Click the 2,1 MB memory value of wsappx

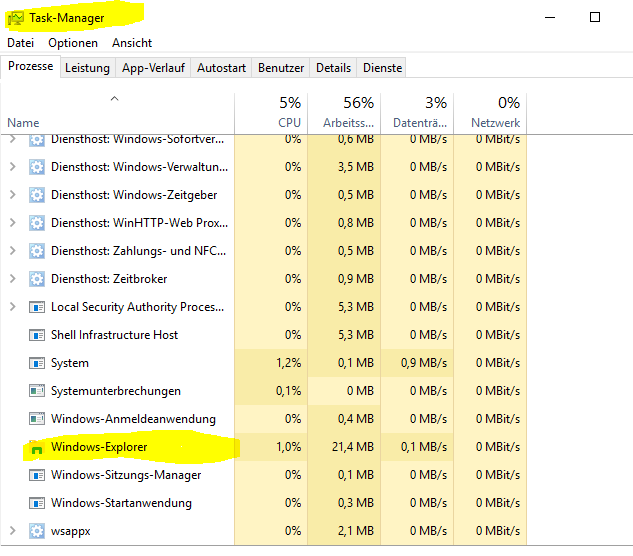356,531
